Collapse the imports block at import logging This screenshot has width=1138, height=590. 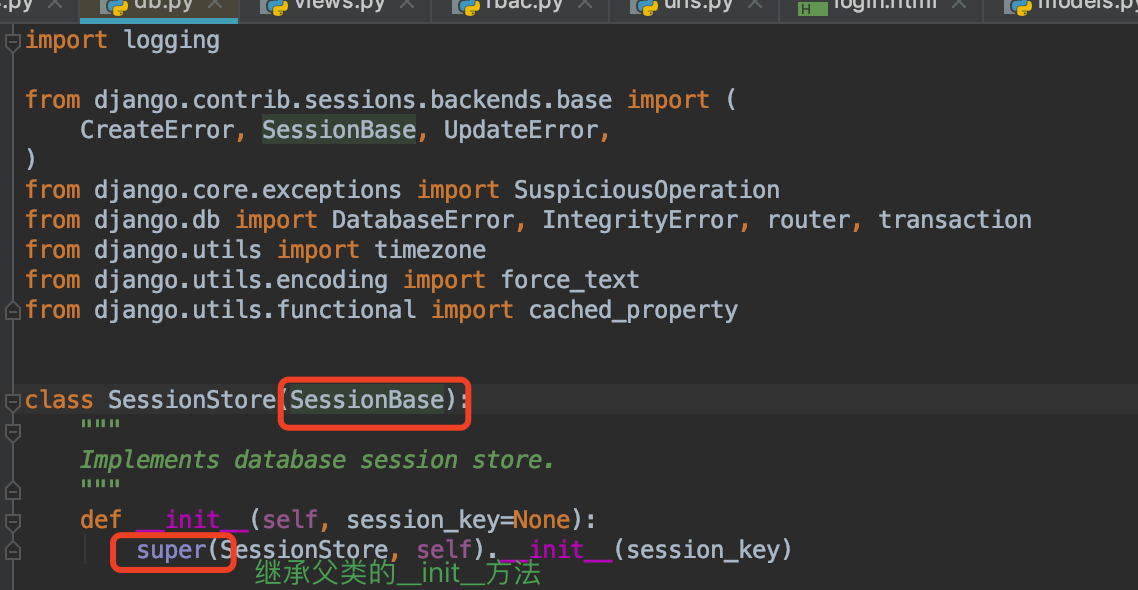click(x=12, y=43)
